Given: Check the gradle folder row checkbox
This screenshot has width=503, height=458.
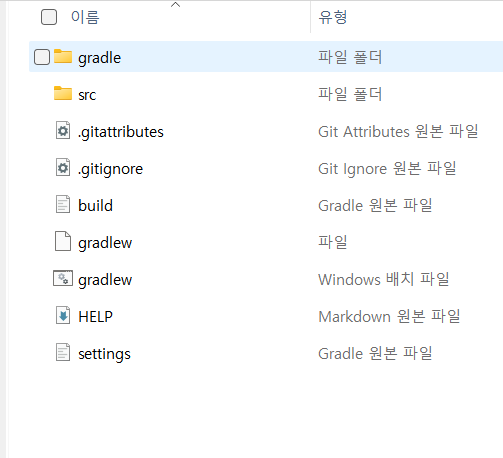Looking at the screenshot, I should point(42,57).
